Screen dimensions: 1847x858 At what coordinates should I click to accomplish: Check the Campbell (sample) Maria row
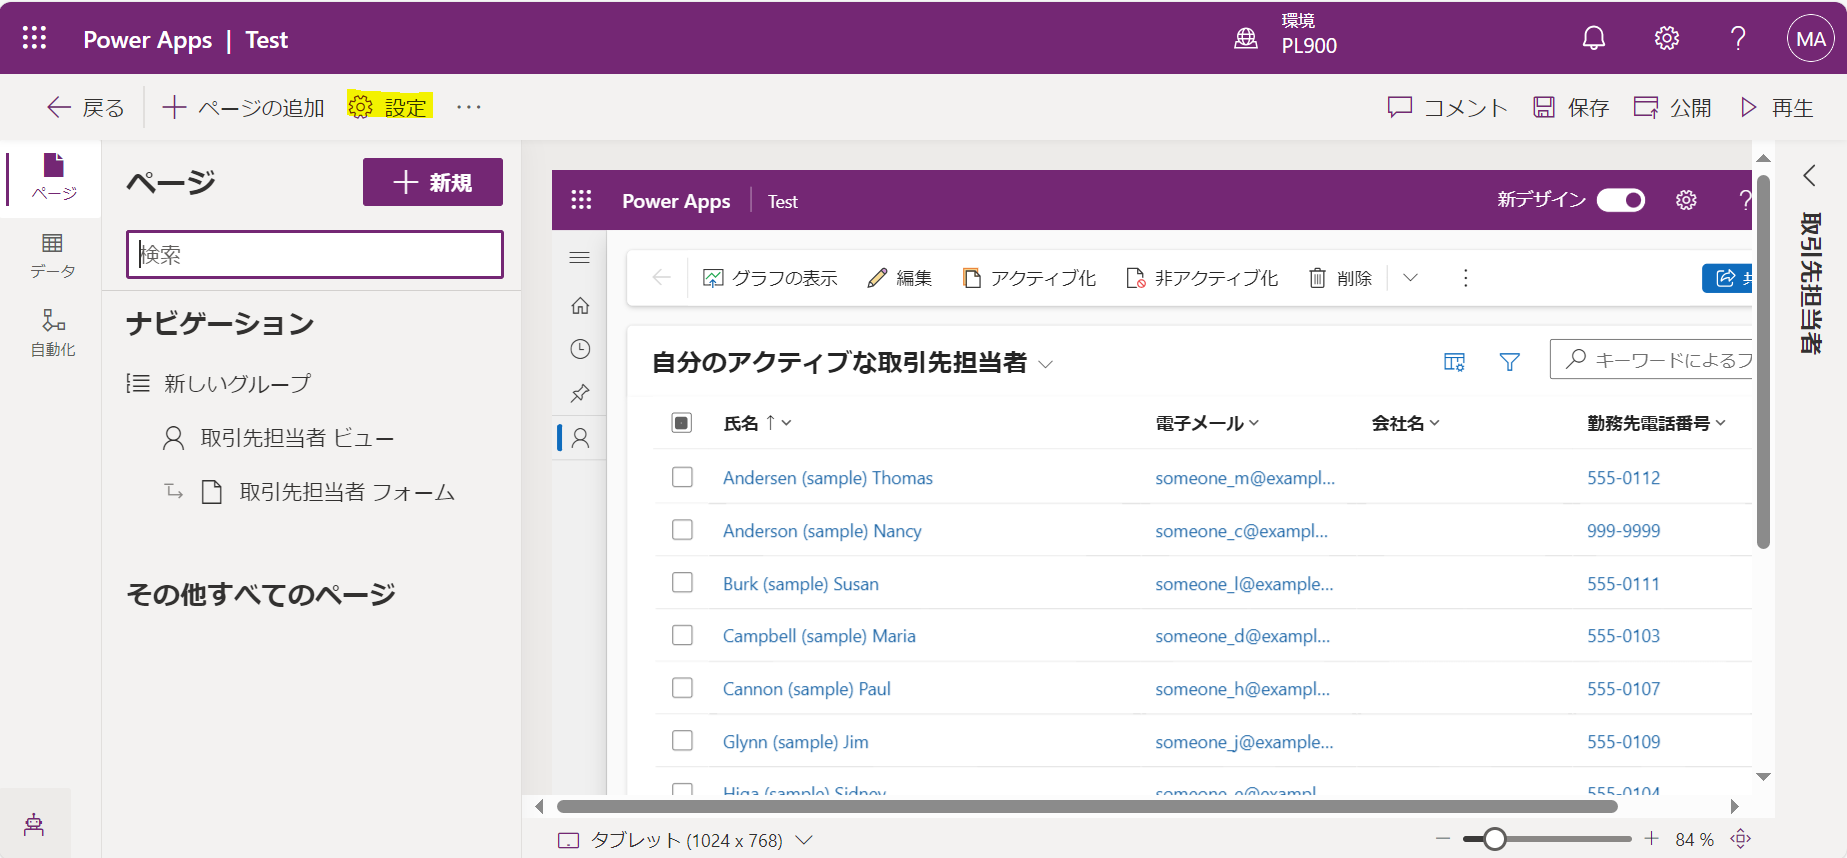click(682, 635)
